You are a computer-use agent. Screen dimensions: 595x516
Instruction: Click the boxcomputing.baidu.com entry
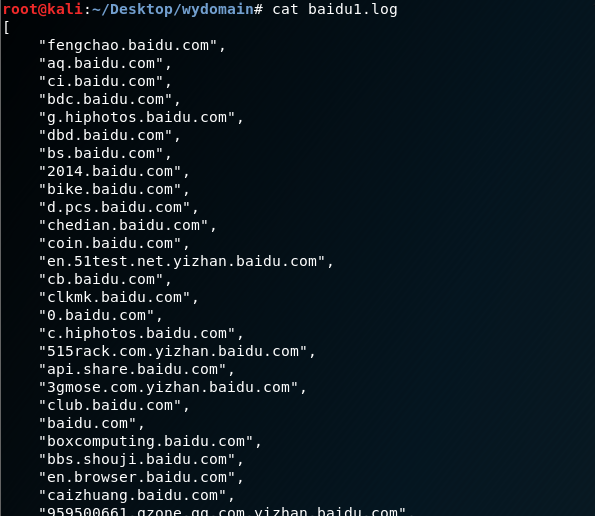(150, 442)
